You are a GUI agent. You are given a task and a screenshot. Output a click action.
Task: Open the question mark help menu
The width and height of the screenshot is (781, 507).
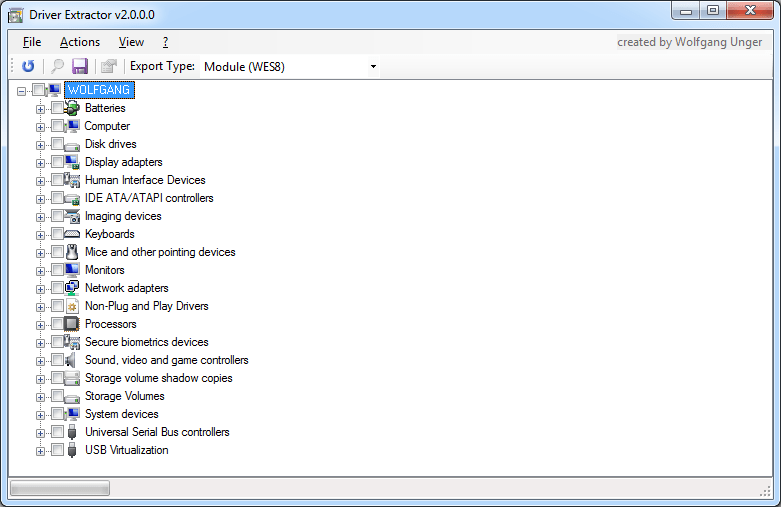coord(165,42)
